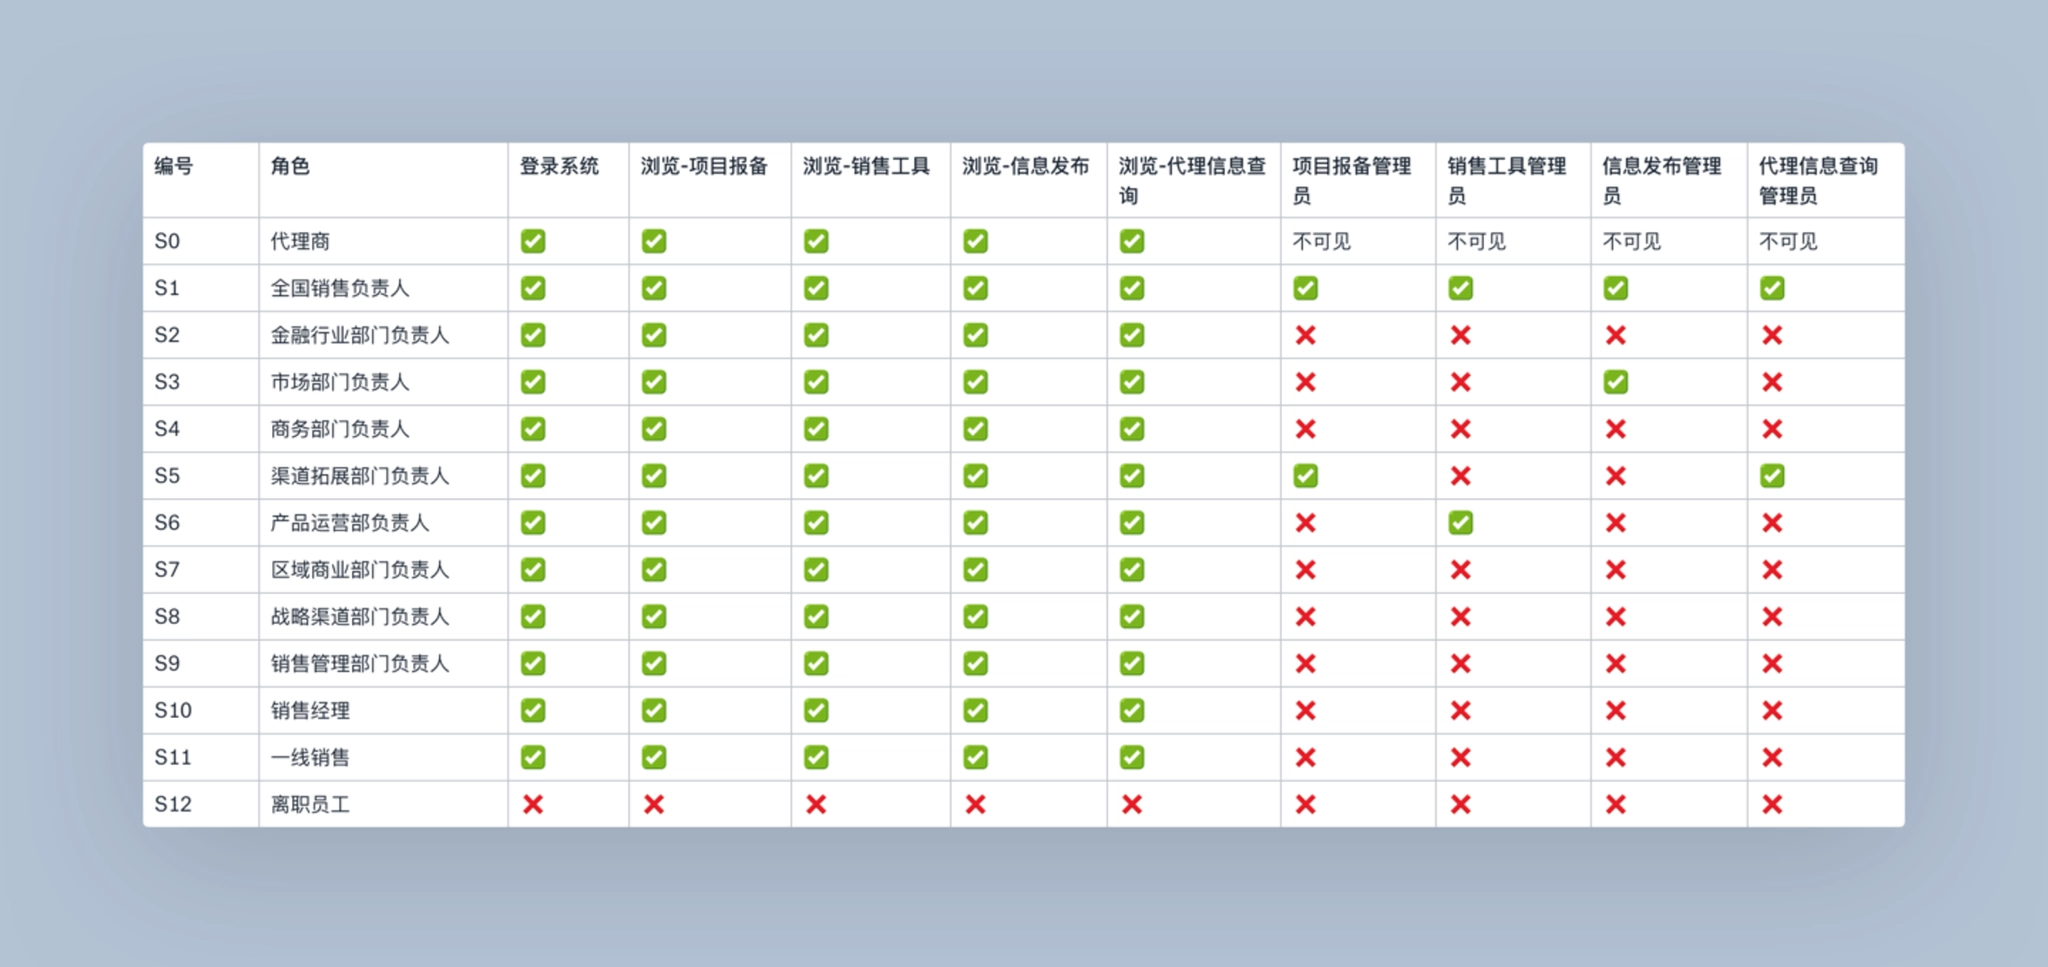Click the 登录系统 column header

click(559, 166)
